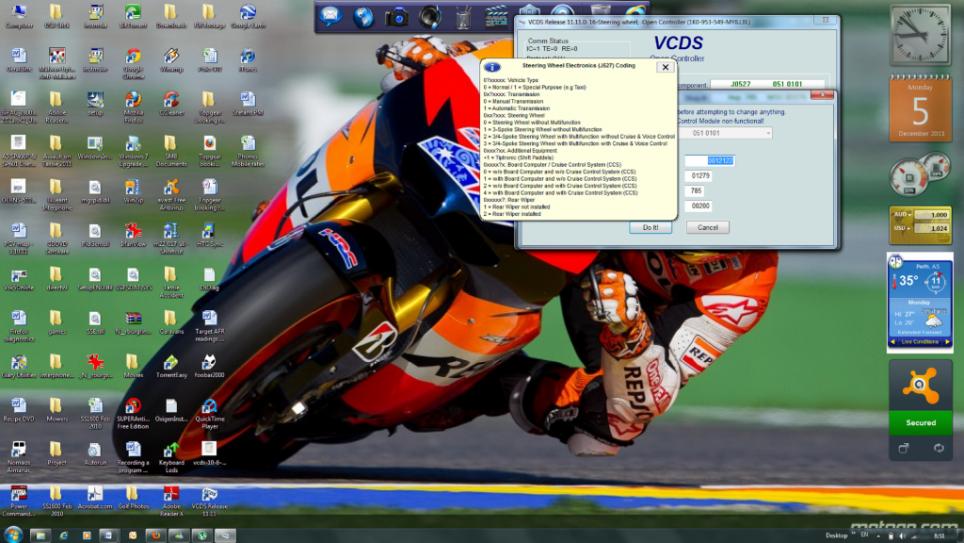Open HTC Sync desktop shortcut
The width and height of the screenshot is (964, 543).
[209, 235]
